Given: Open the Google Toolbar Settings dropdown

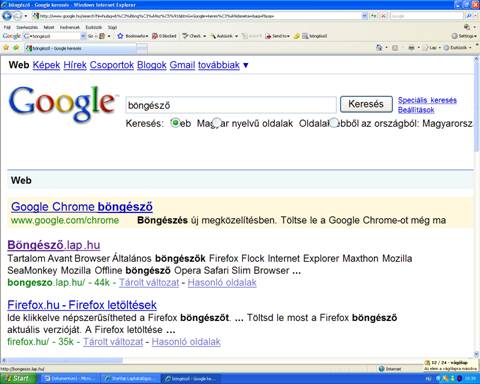Looking at the screenshot, I should [x=464, y=36].
